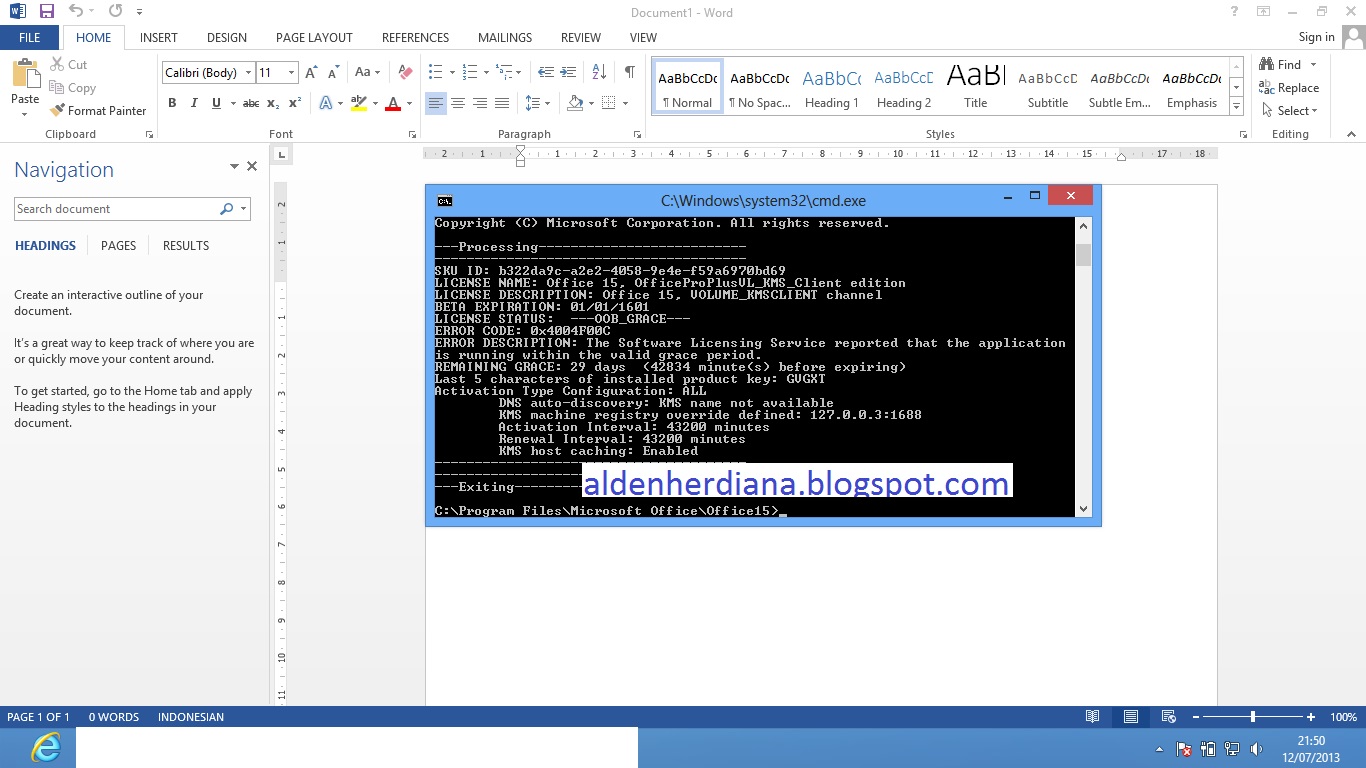The width and height of the screenshot is (1366, 768).
Task: Click cmd window scrollbar down arrow
Action: (x=1083, y=509)
